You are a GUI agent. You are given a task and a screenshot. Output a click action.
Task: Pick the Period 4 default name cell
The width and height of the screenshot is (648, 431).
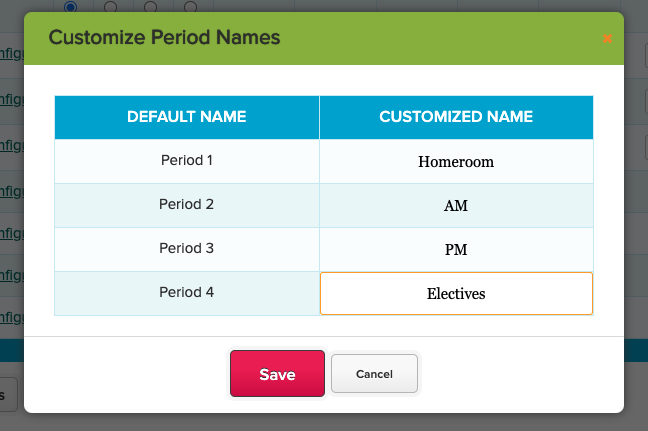[187, 293]
